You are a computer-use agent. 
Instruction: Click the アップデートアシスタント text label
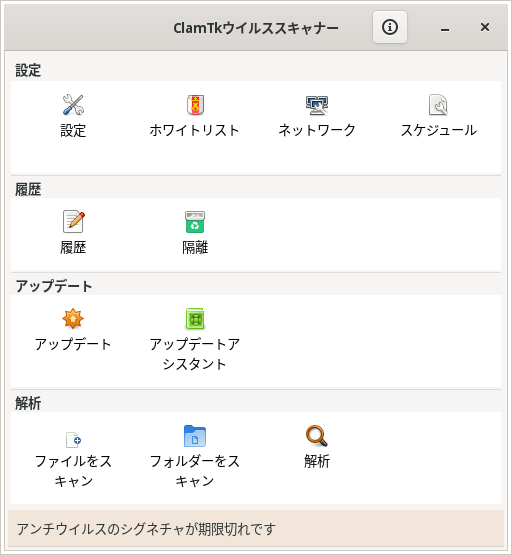click(195, 354)
